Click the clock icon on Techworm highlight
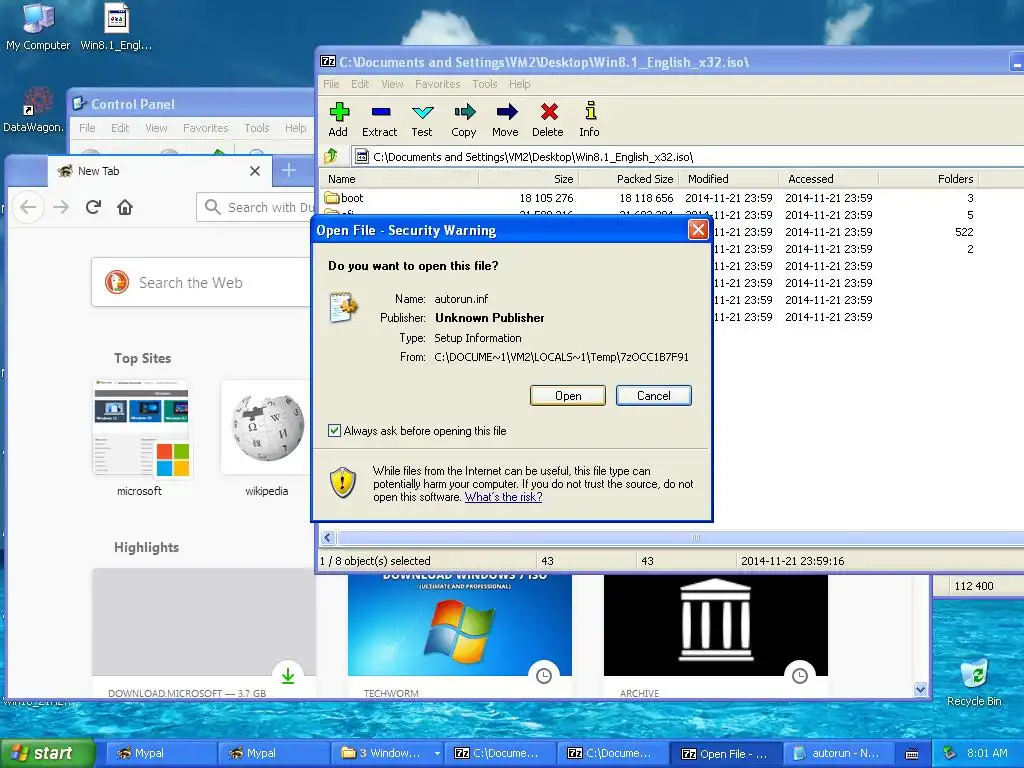Screen dimensions: 1024x768 click(x=543, y=676)
